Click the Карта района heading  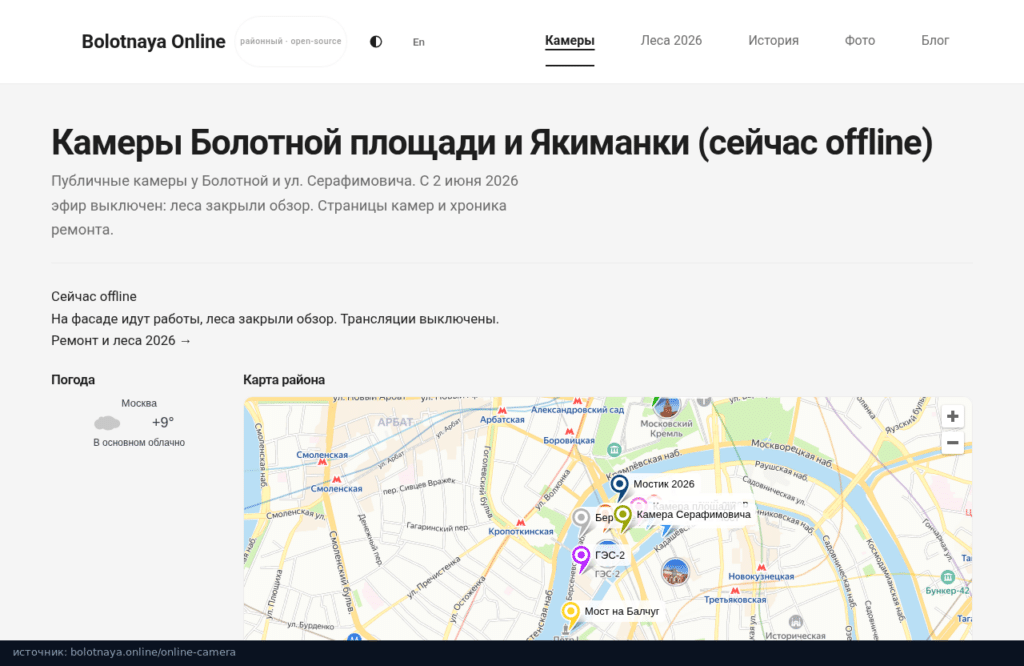coord(284,380)
